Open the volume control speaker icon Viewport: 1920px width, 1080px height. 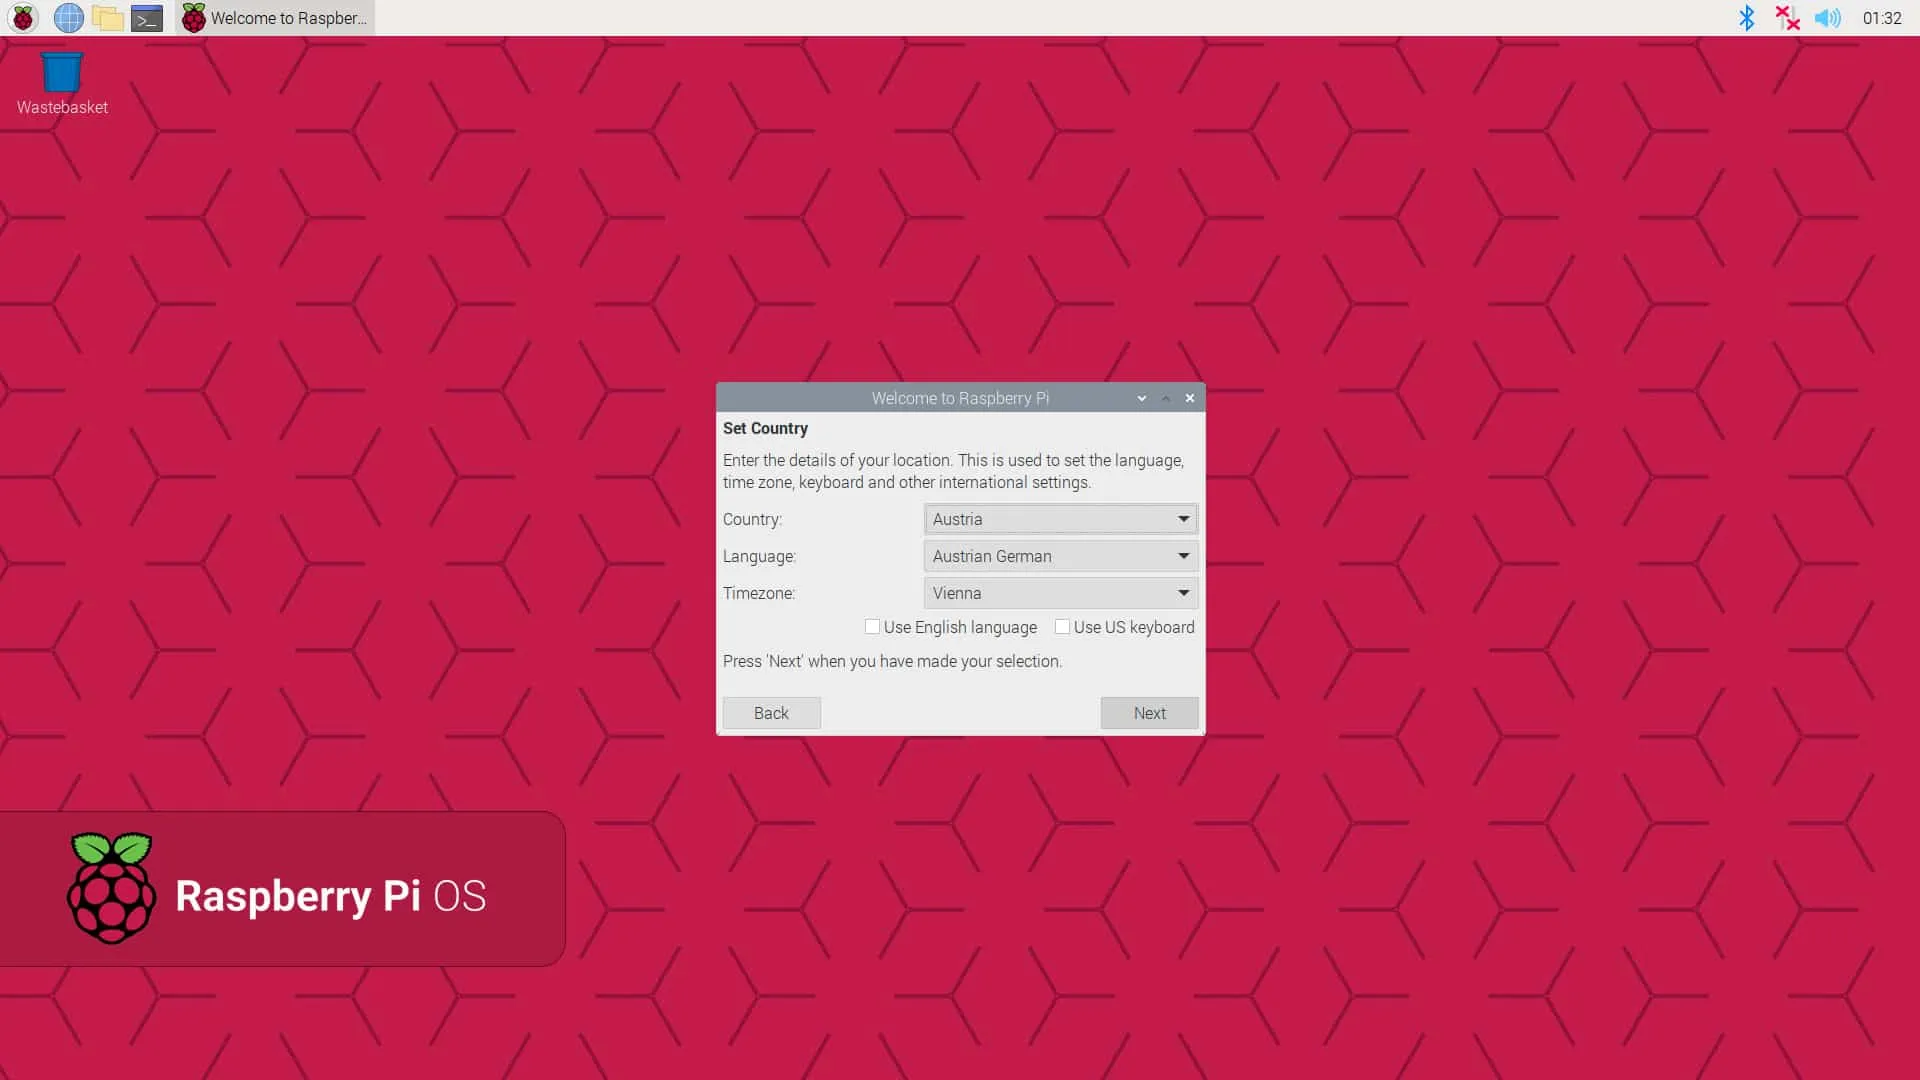(x=1827, y=18)
